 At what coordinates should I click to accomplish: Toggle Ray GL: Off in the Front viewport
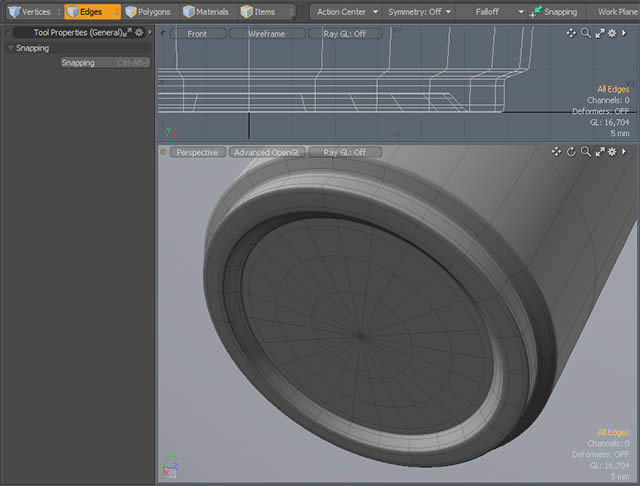coord(345,34)
